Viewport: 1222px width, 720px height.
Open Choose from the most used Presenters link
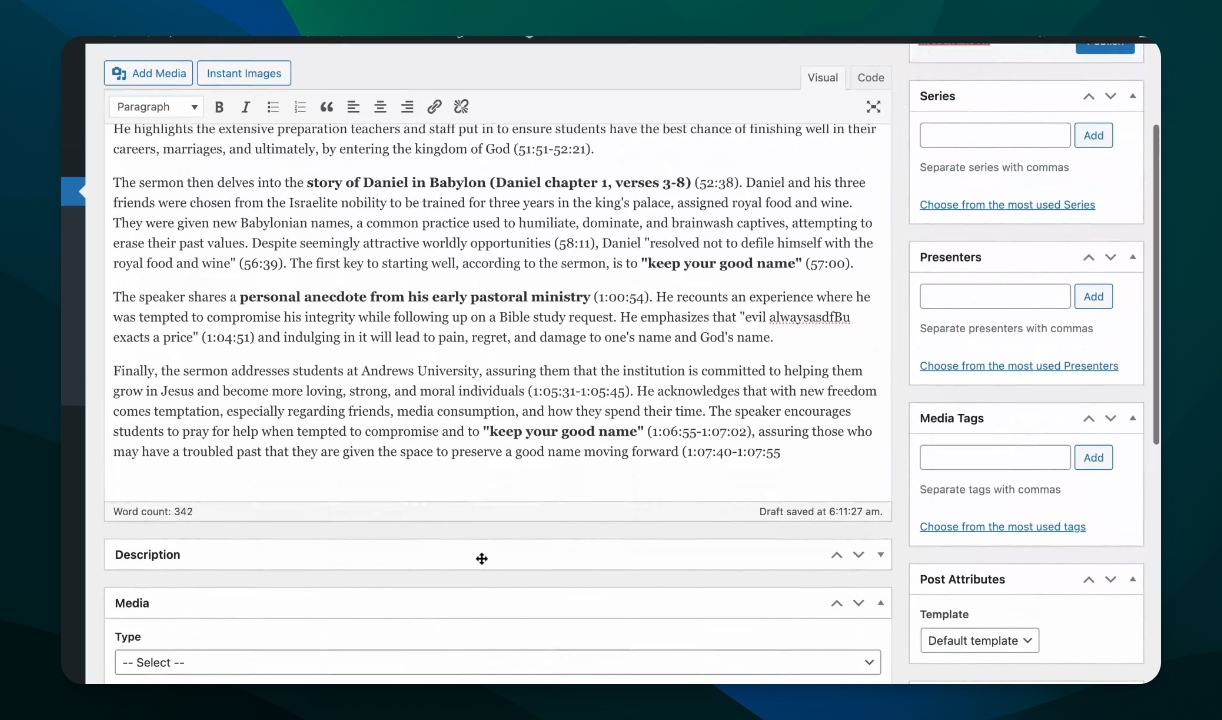1018,366
